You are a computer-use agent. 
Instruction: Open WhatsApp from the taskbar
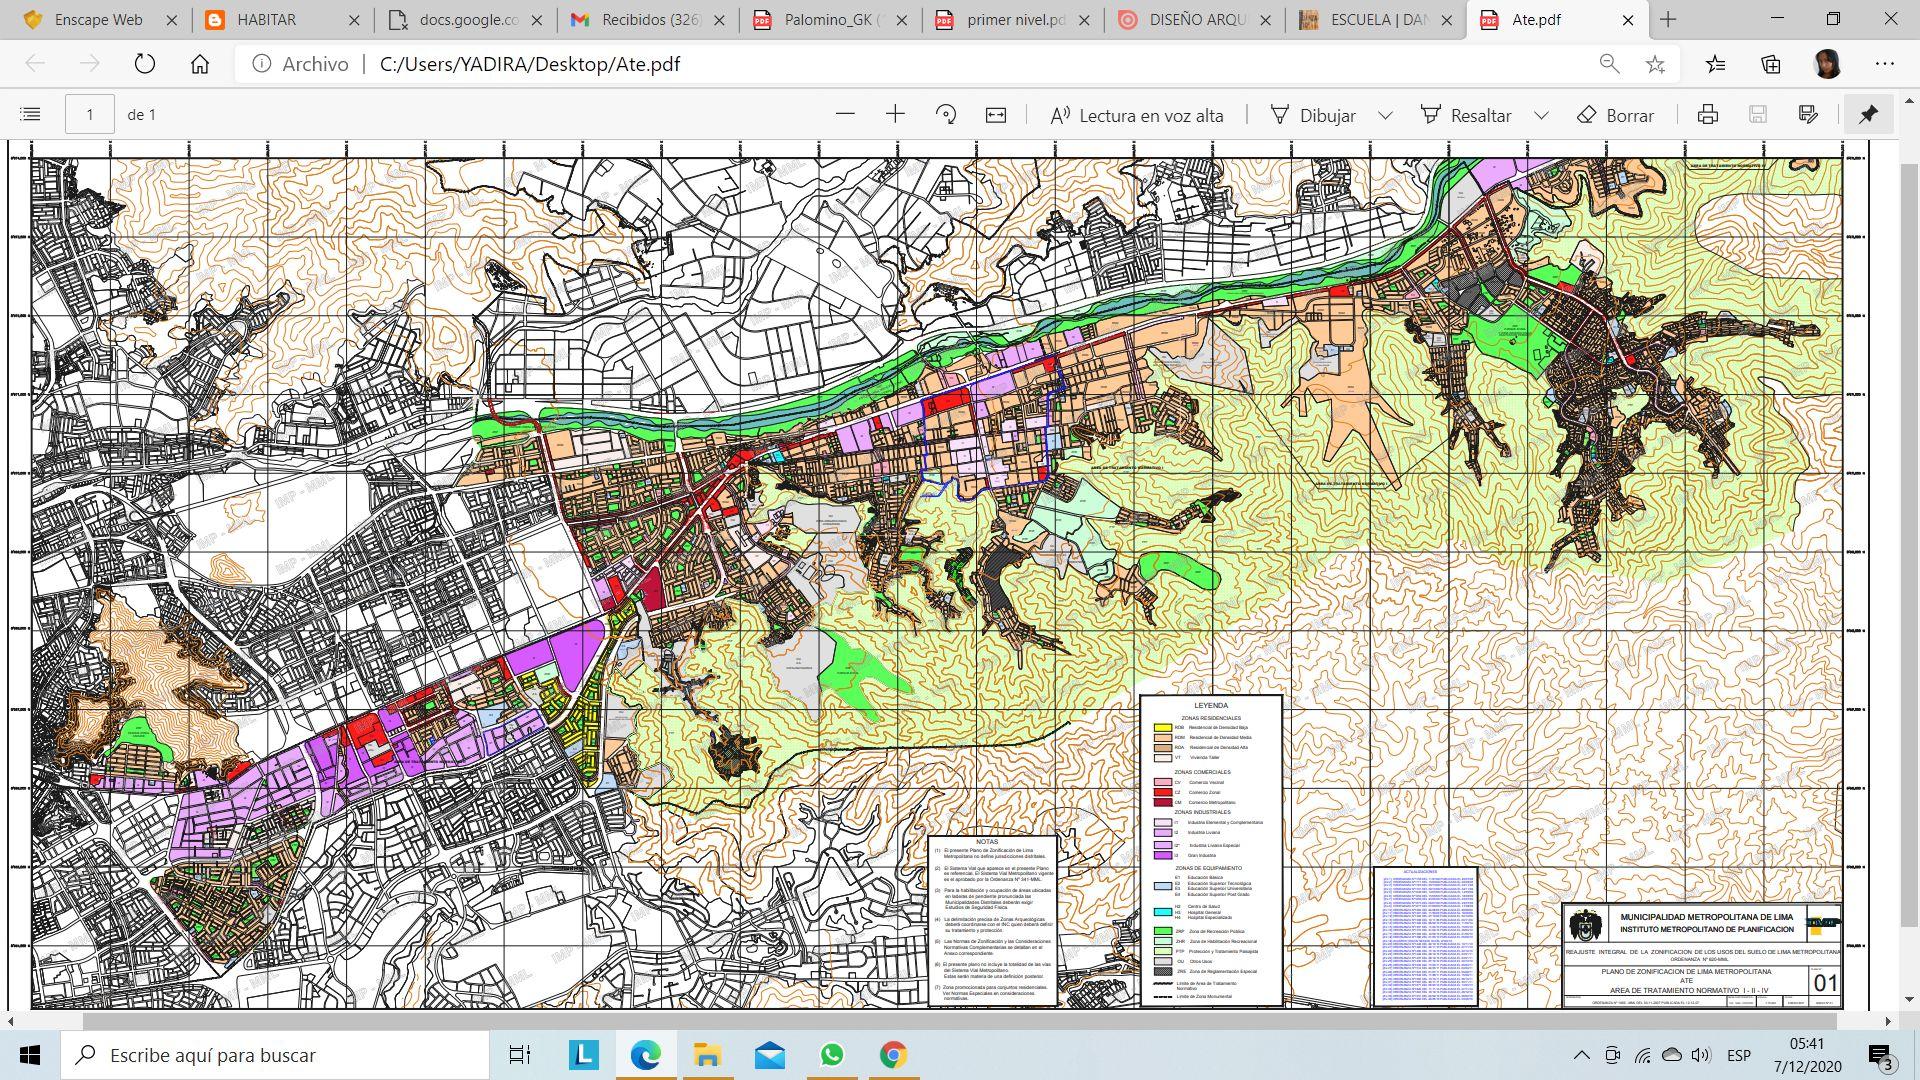click(x=831, y=1055)
